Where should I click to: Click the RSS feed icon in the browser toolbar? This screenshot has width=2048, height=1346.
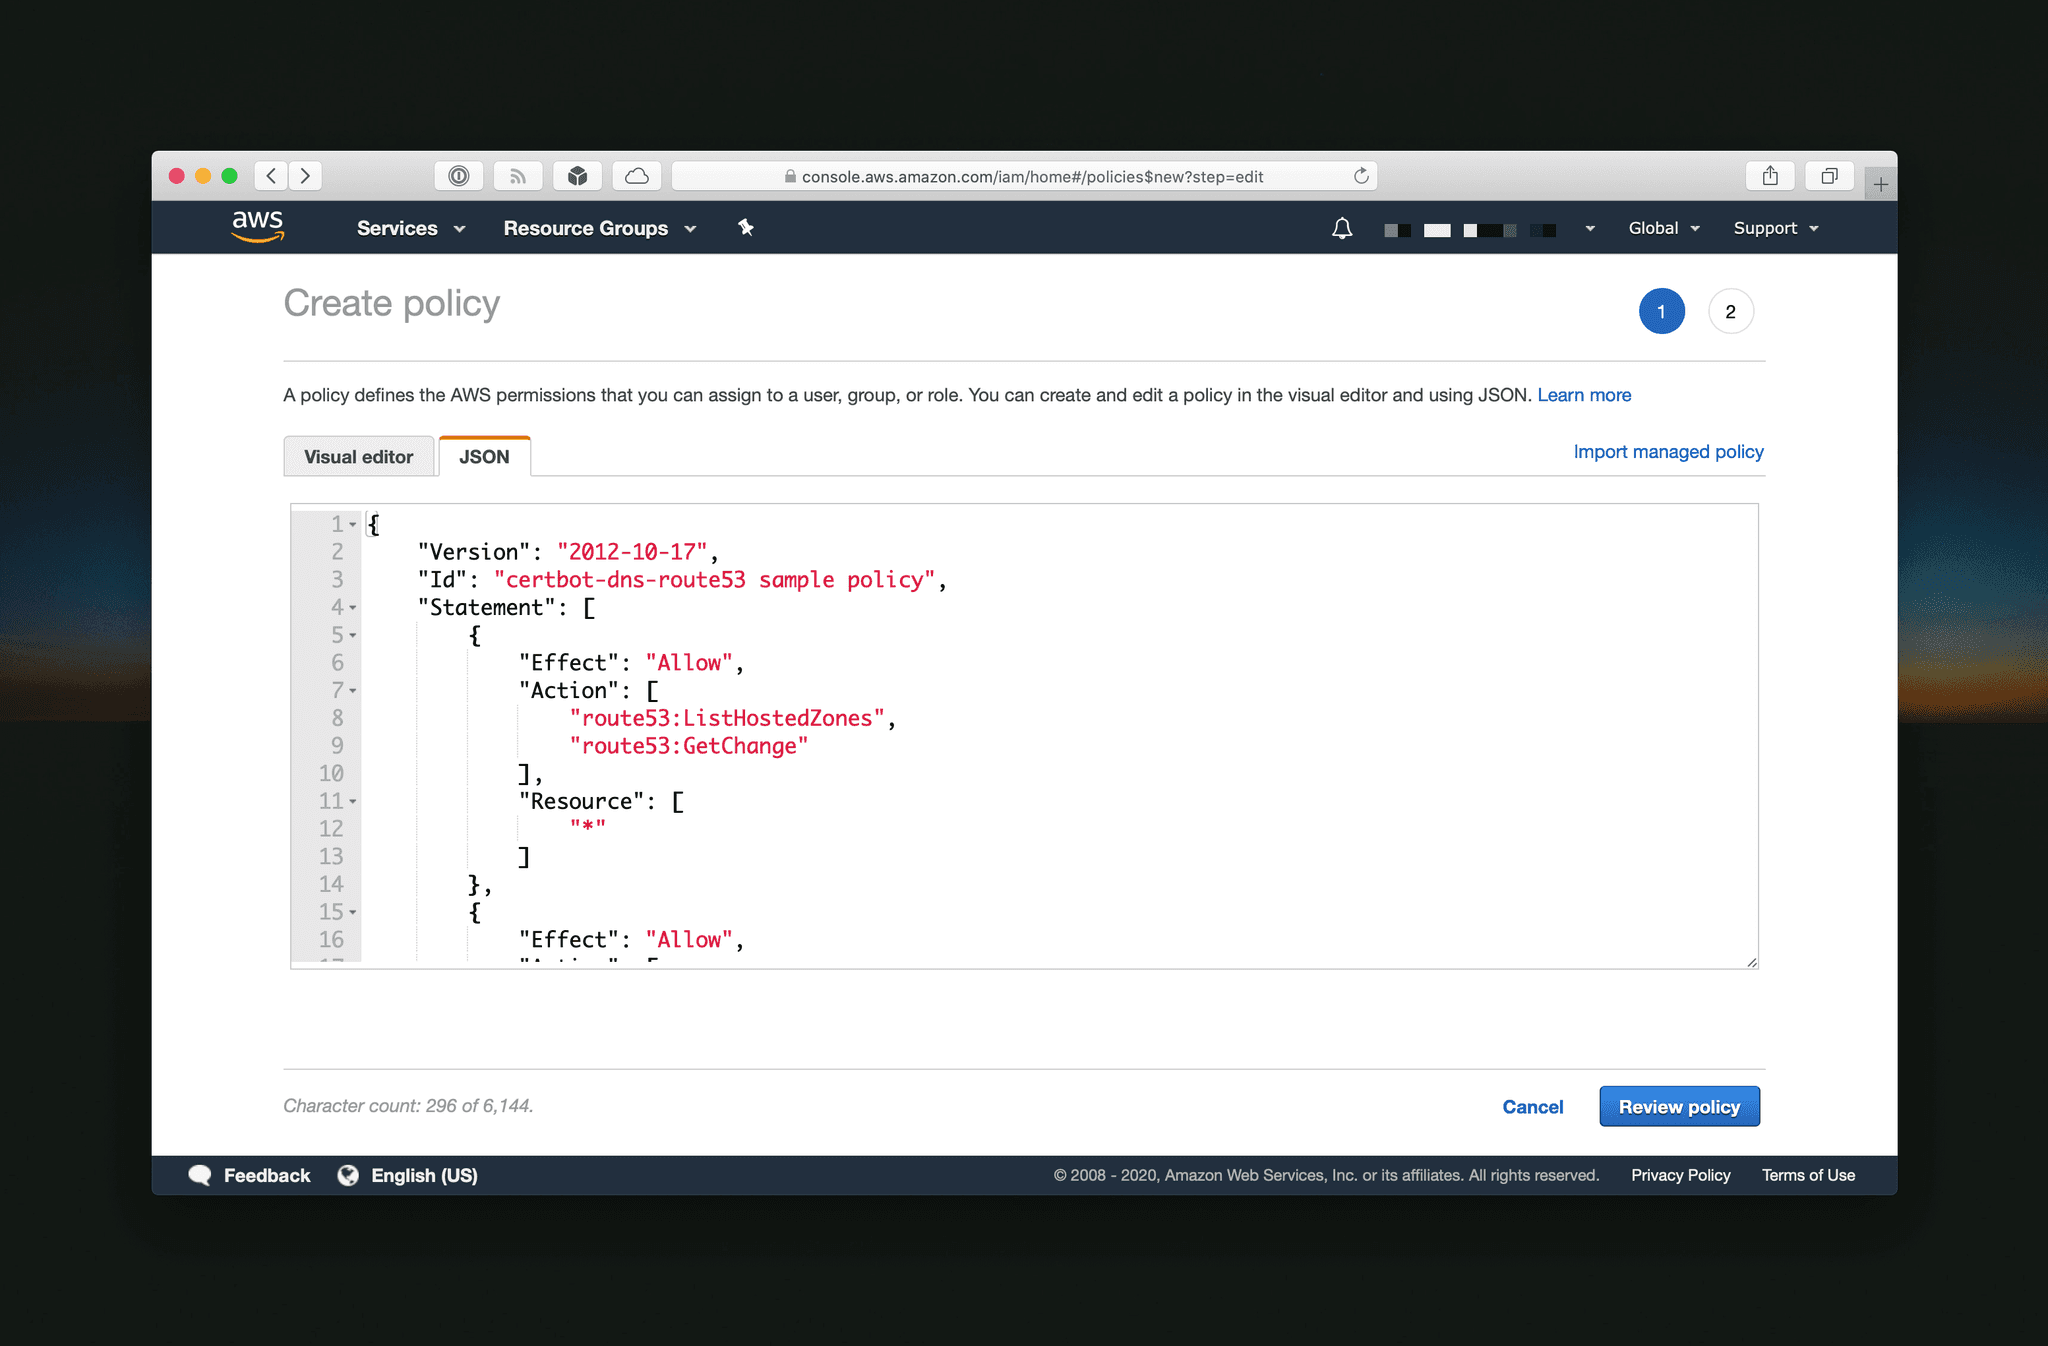518,175
